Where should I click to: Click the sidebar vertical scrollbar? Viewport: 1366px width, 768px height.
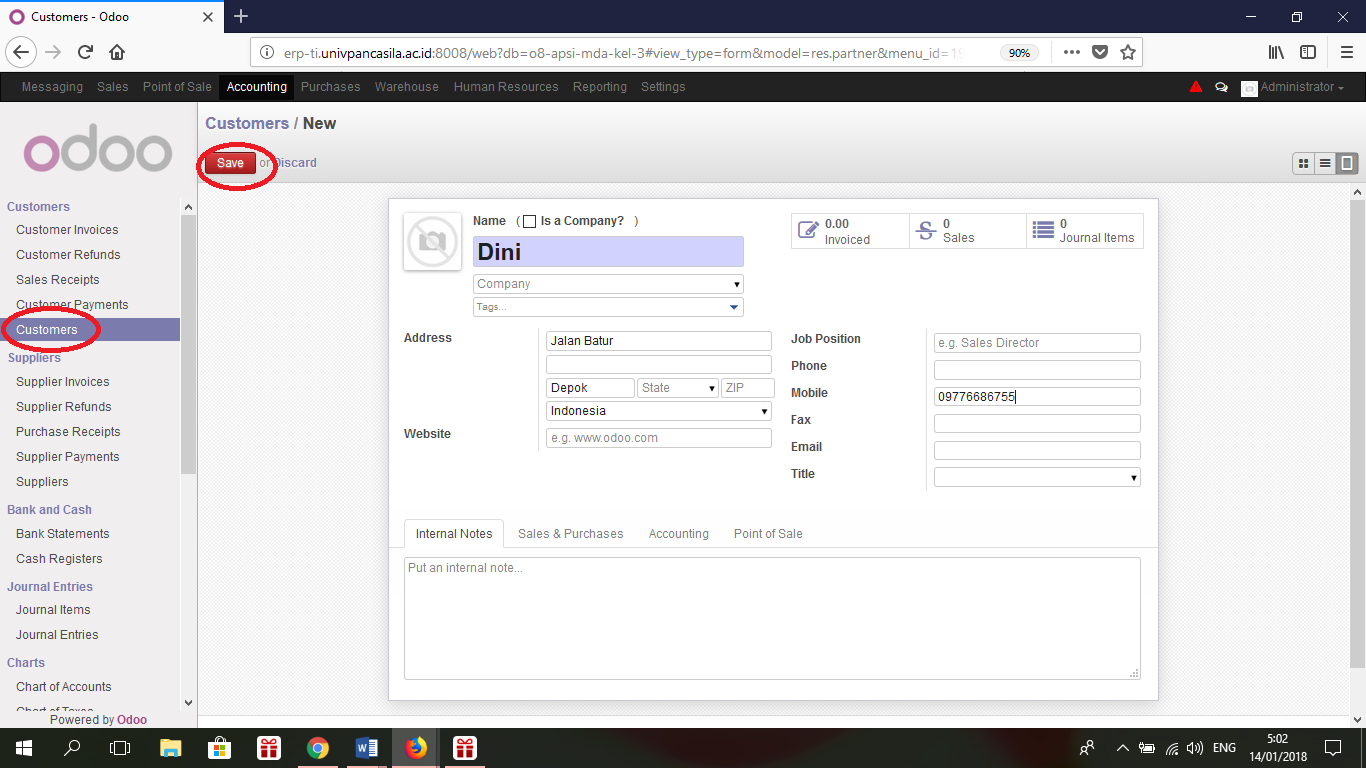[189, 344]
